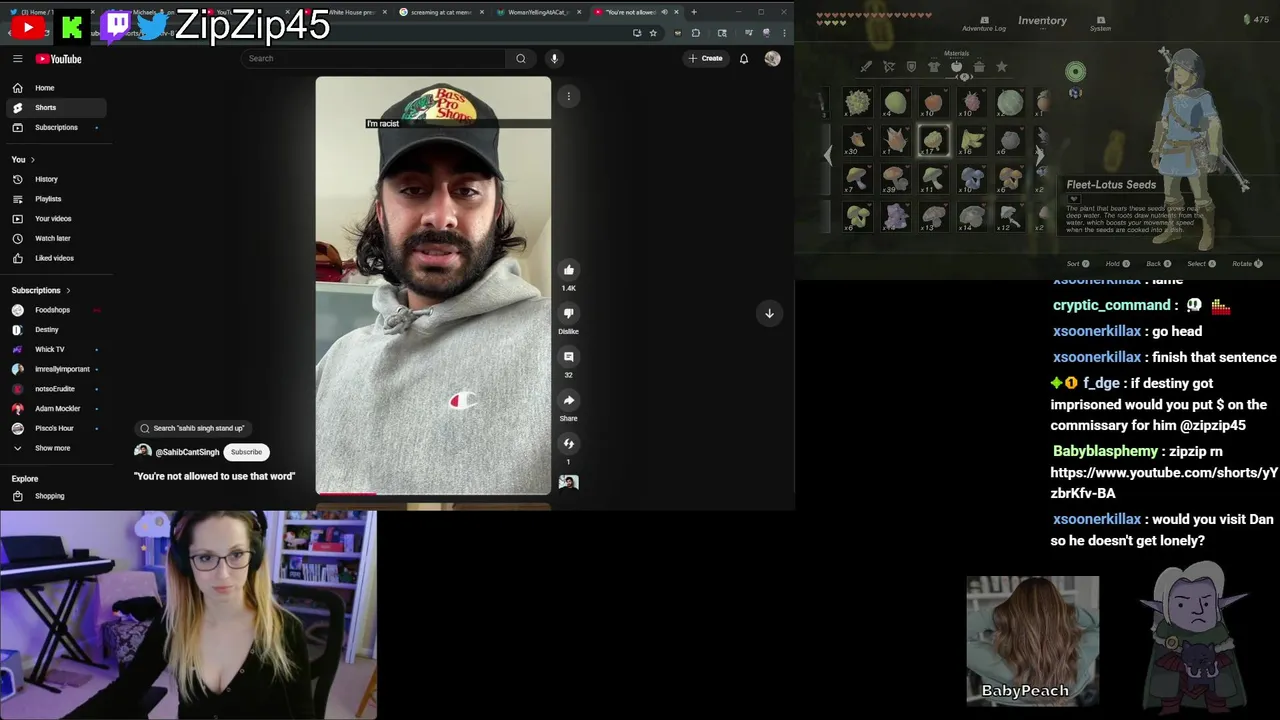Open the Short's three-dot more menu
This screenshot has width=1280, height=720.
[x=568, y=96]
